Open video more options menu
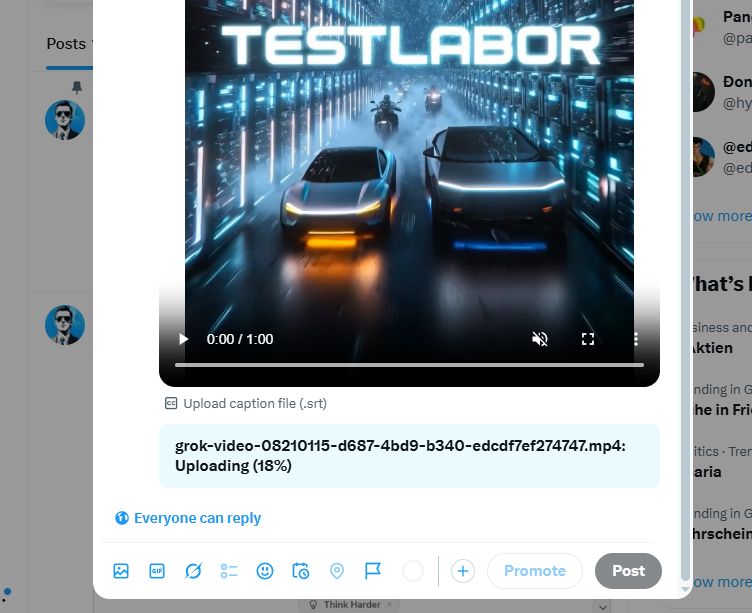The width and height of the screenshot is (752, 613). [636, 339]
